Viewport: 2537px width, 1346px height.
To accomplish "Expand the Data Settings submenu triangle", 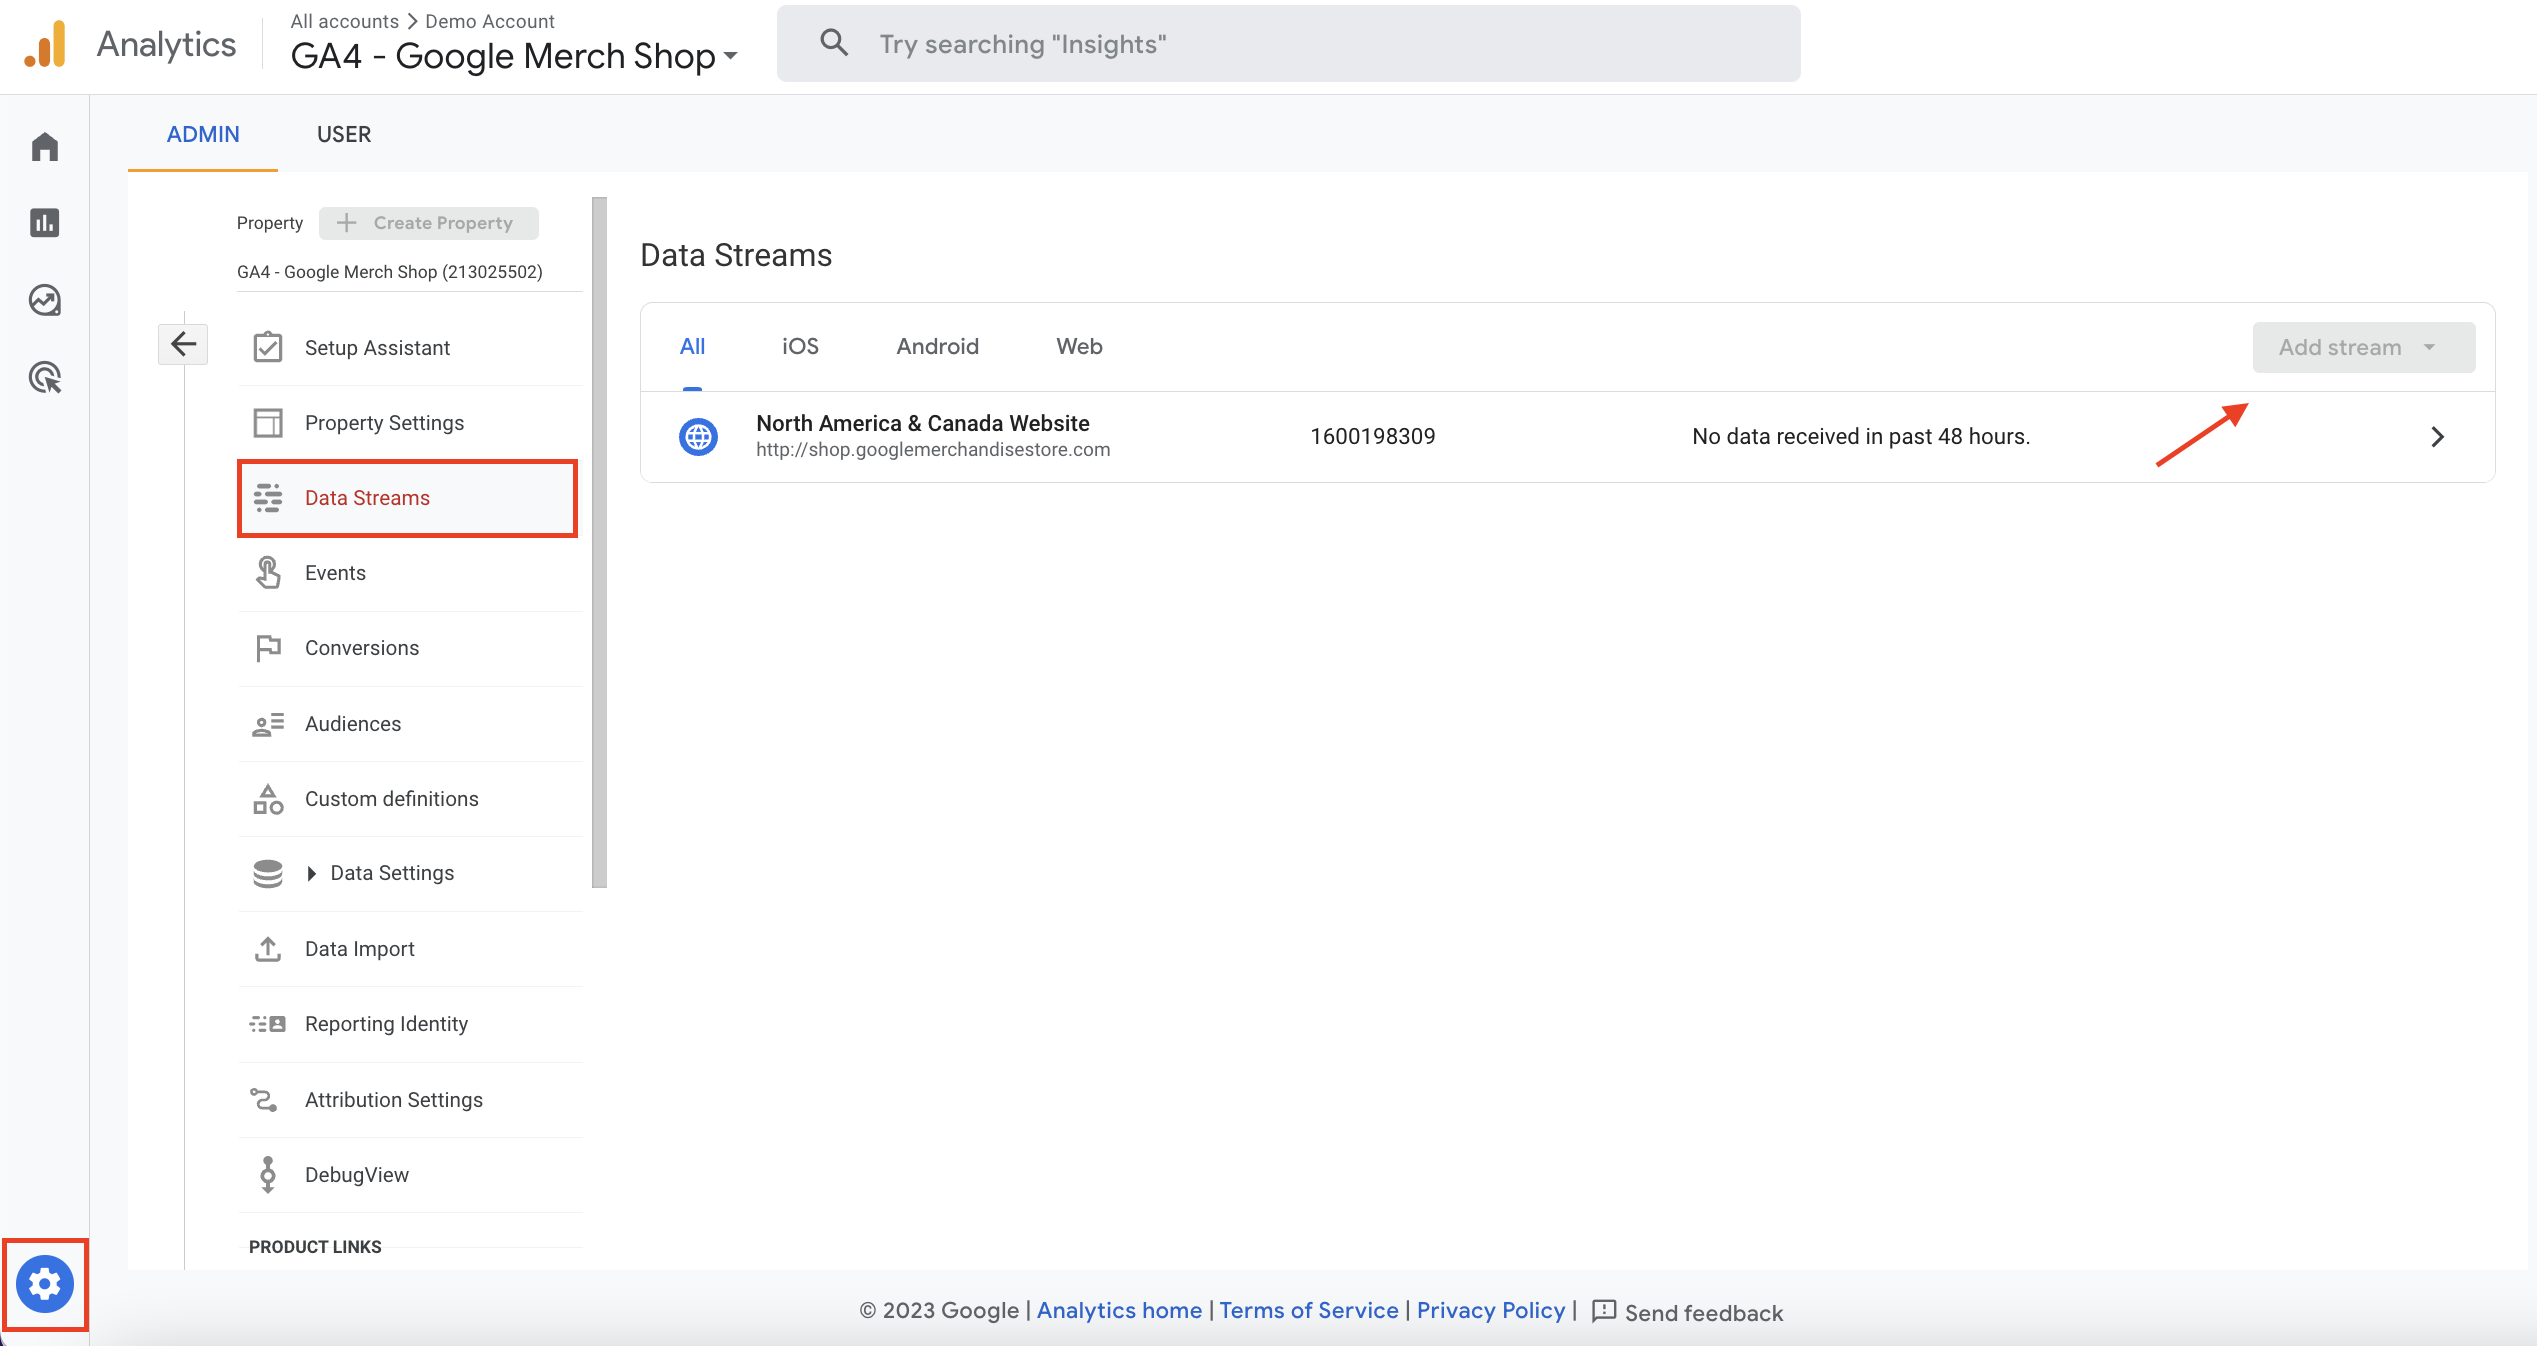I will (312, 874).
